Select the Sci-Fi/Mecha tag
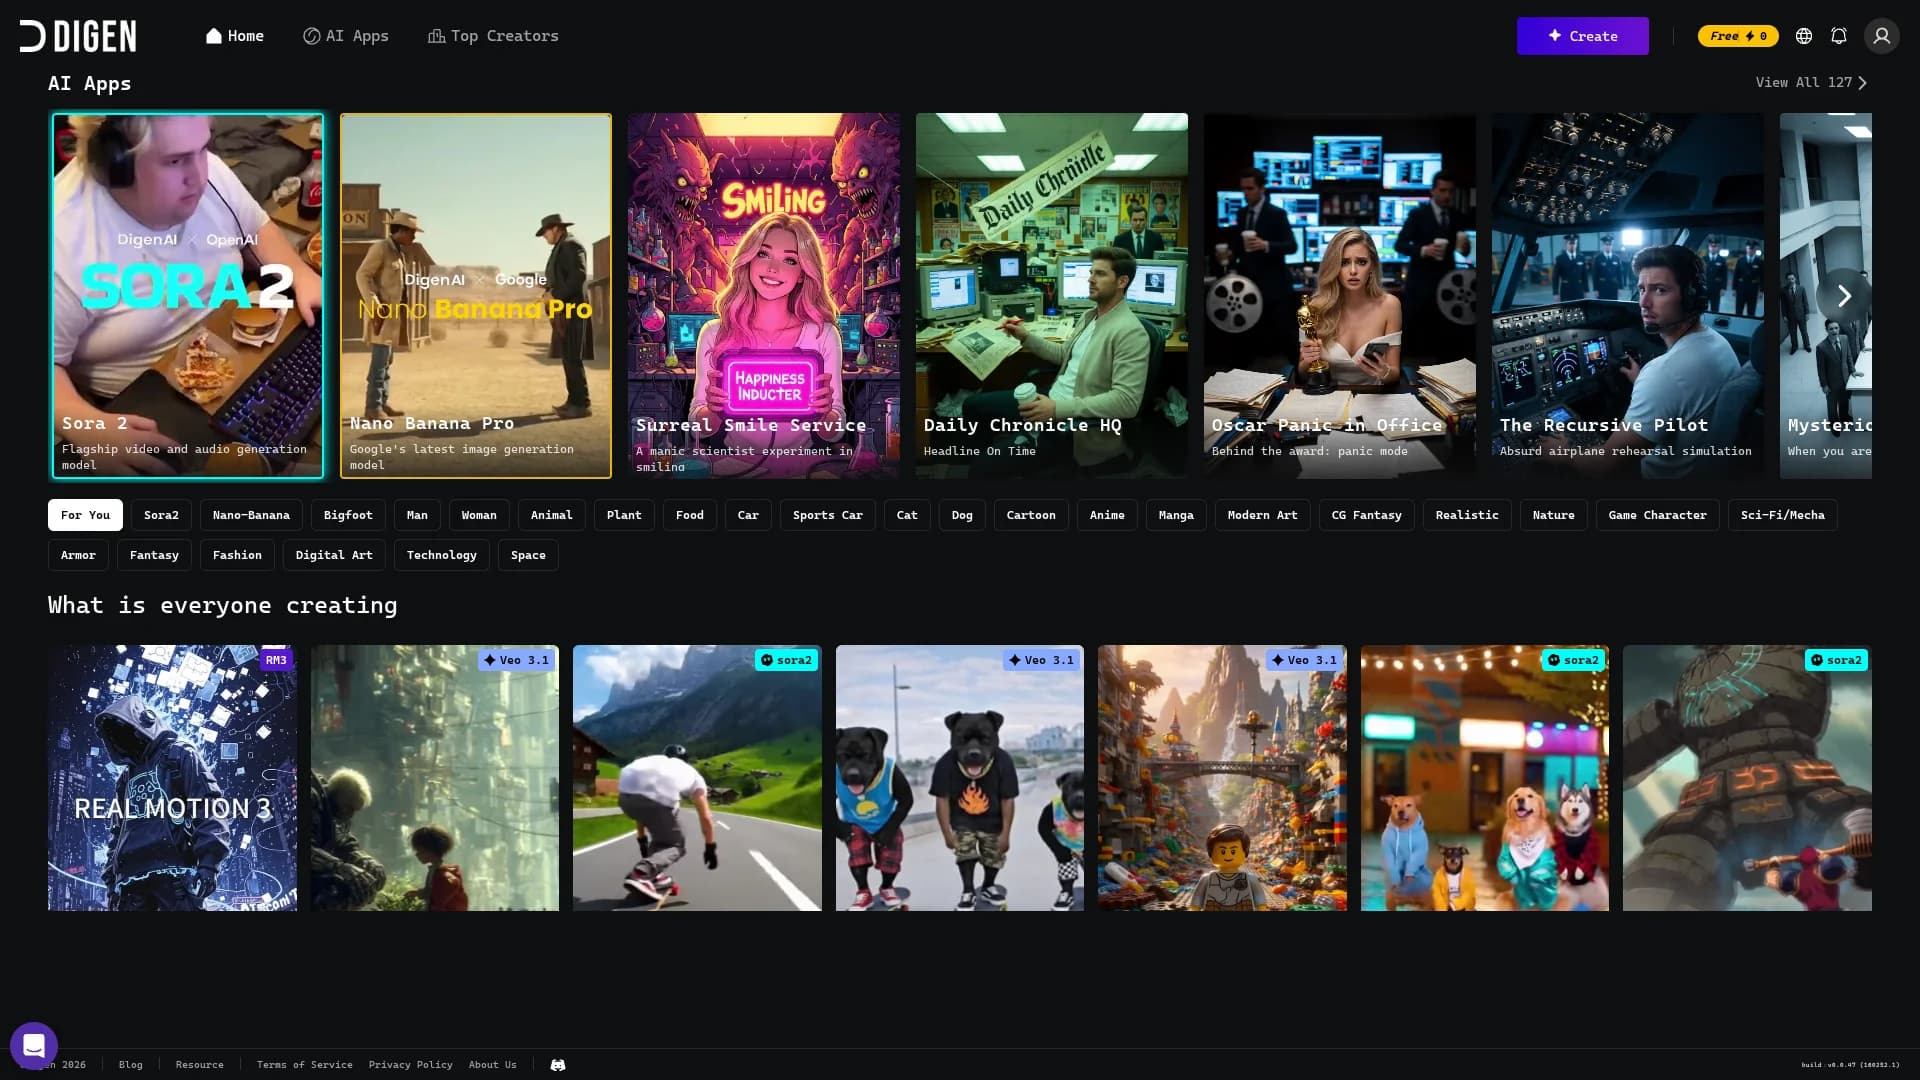1920x1080 pixels. [1783, 515]
